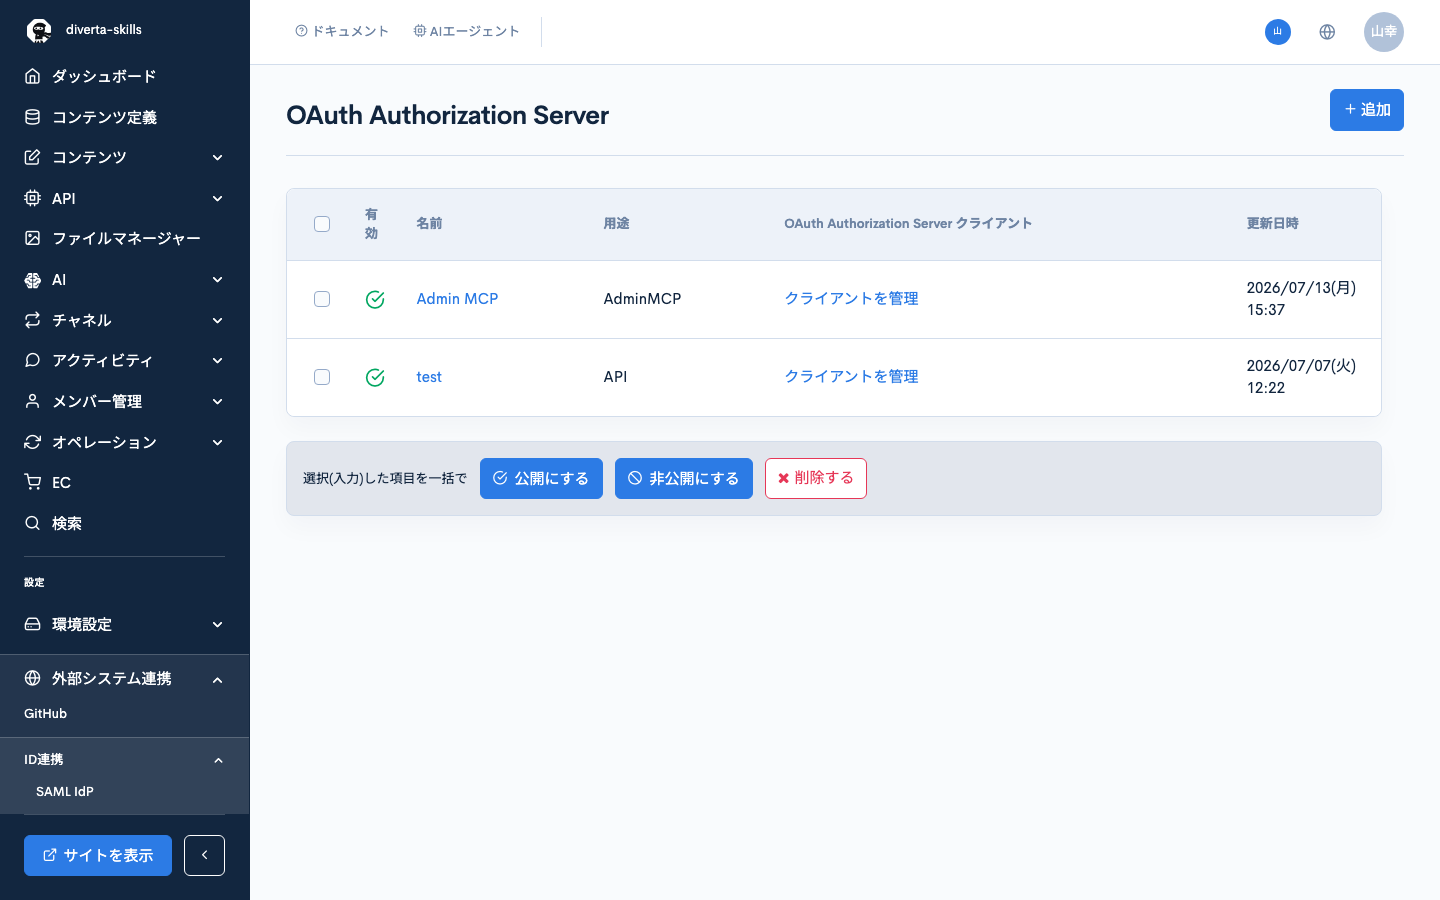Screen dimensions: 1440x900
Task: Click the 名前 column header
Action: 429,224
